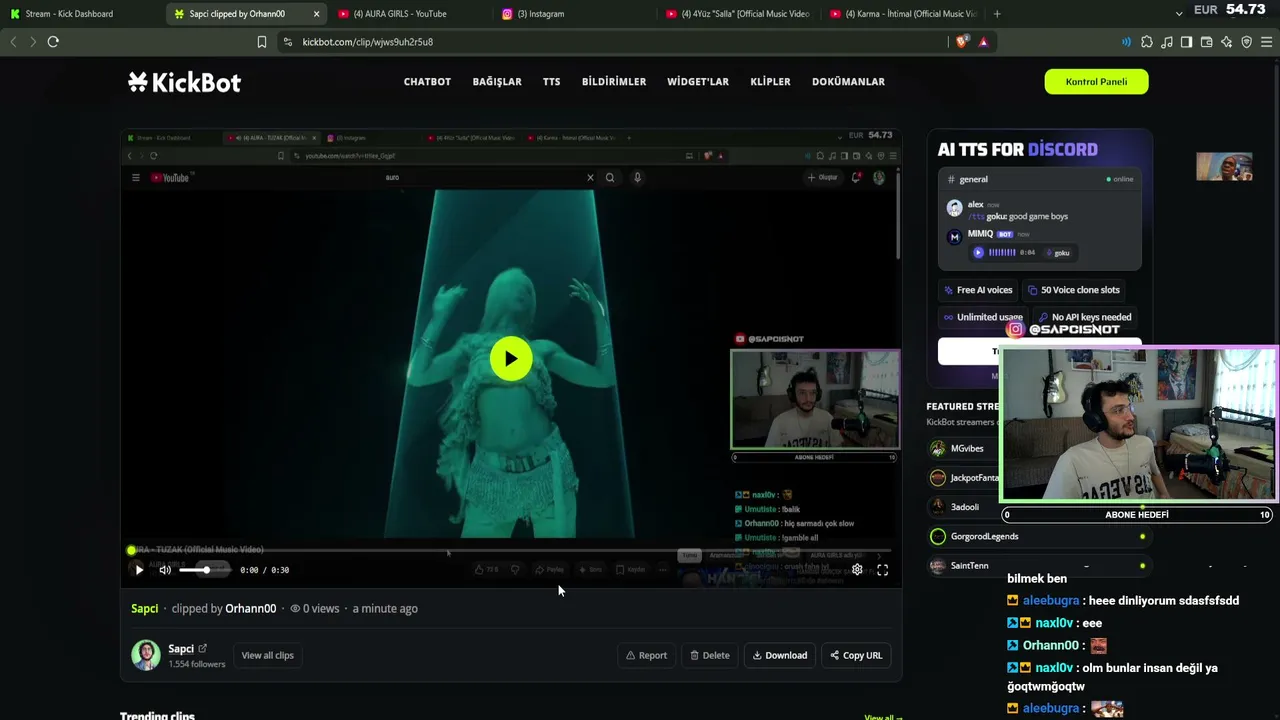Open the browser hamburger menu
The height and width of the screenshot is (720, 1280).
coord(1266,42)
